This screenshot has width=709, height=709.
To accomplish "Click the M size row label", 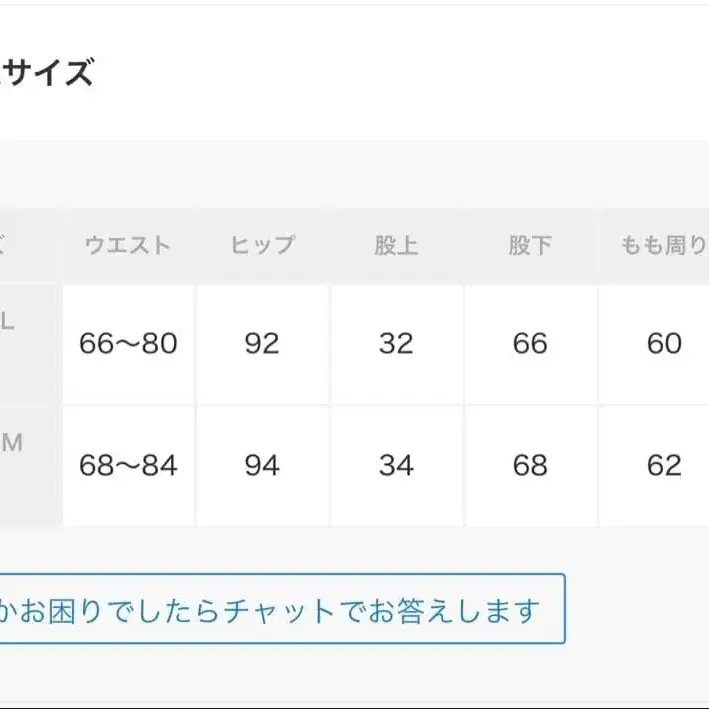I will tap(12, 444).
